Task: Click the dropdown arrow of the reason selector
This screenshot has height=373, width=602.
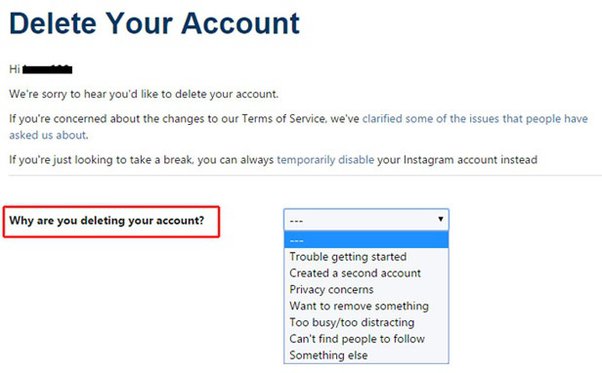Action: 440,219
